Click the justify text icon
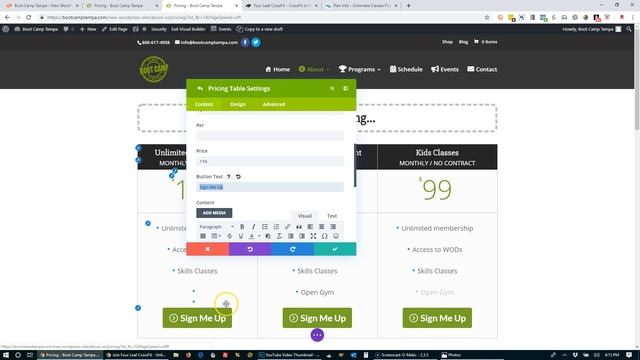640x360 pixels. tap(203, 236)
